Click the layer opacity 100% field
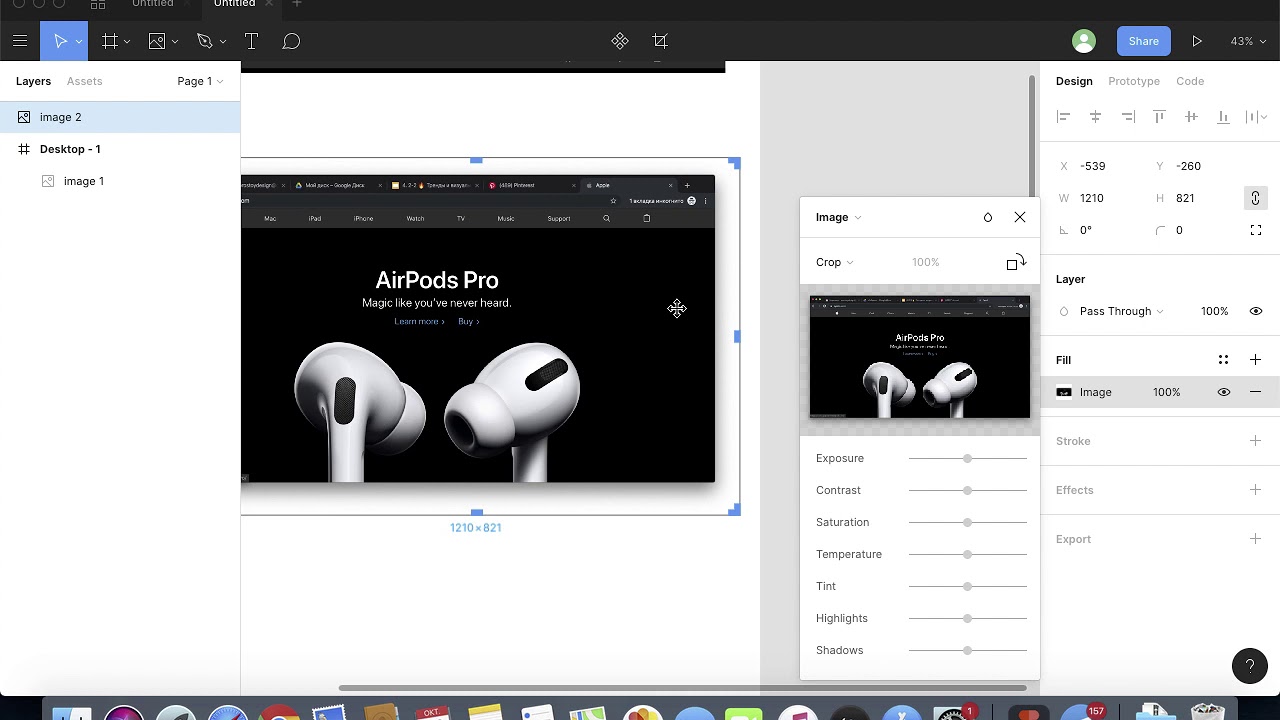The width and height of the screenshot is (1280, 720). tap(1214, 311)
